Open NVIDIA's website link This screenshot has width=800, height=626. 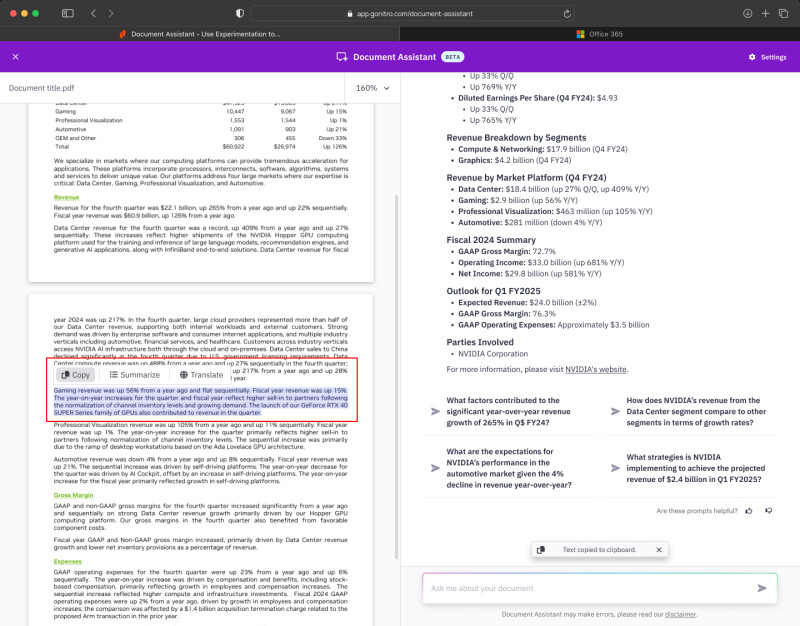pyautogui.click(x=595, y=369)
